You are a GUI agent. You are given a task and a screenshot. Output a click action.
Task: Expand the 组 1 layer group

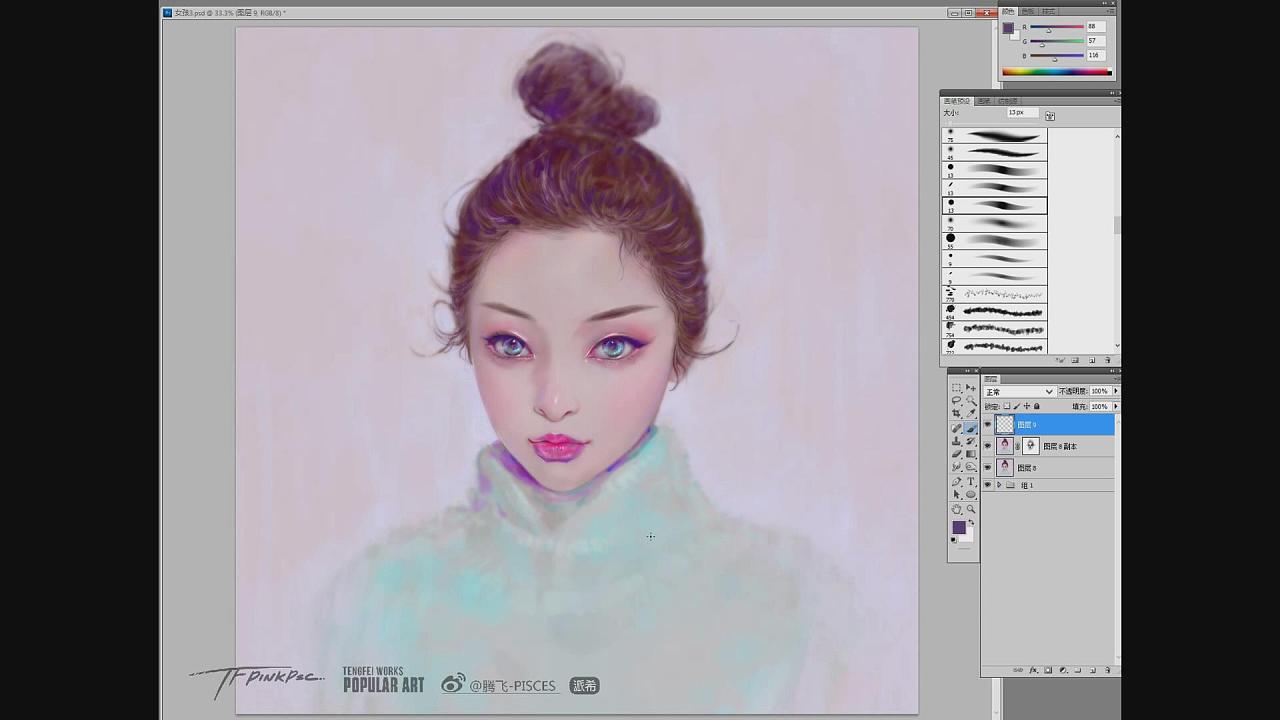coord(999,485)
